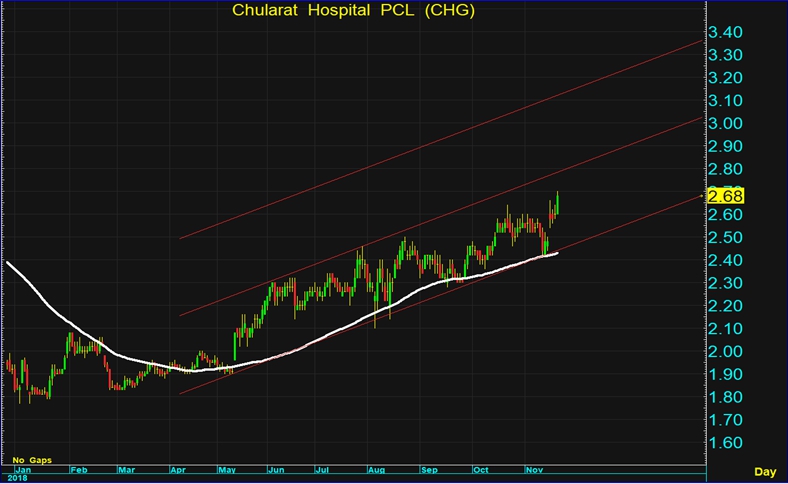This screenshot has height=484, width=788.
Task: Select the Mar month label on time axis
Action: pos(126,470)
